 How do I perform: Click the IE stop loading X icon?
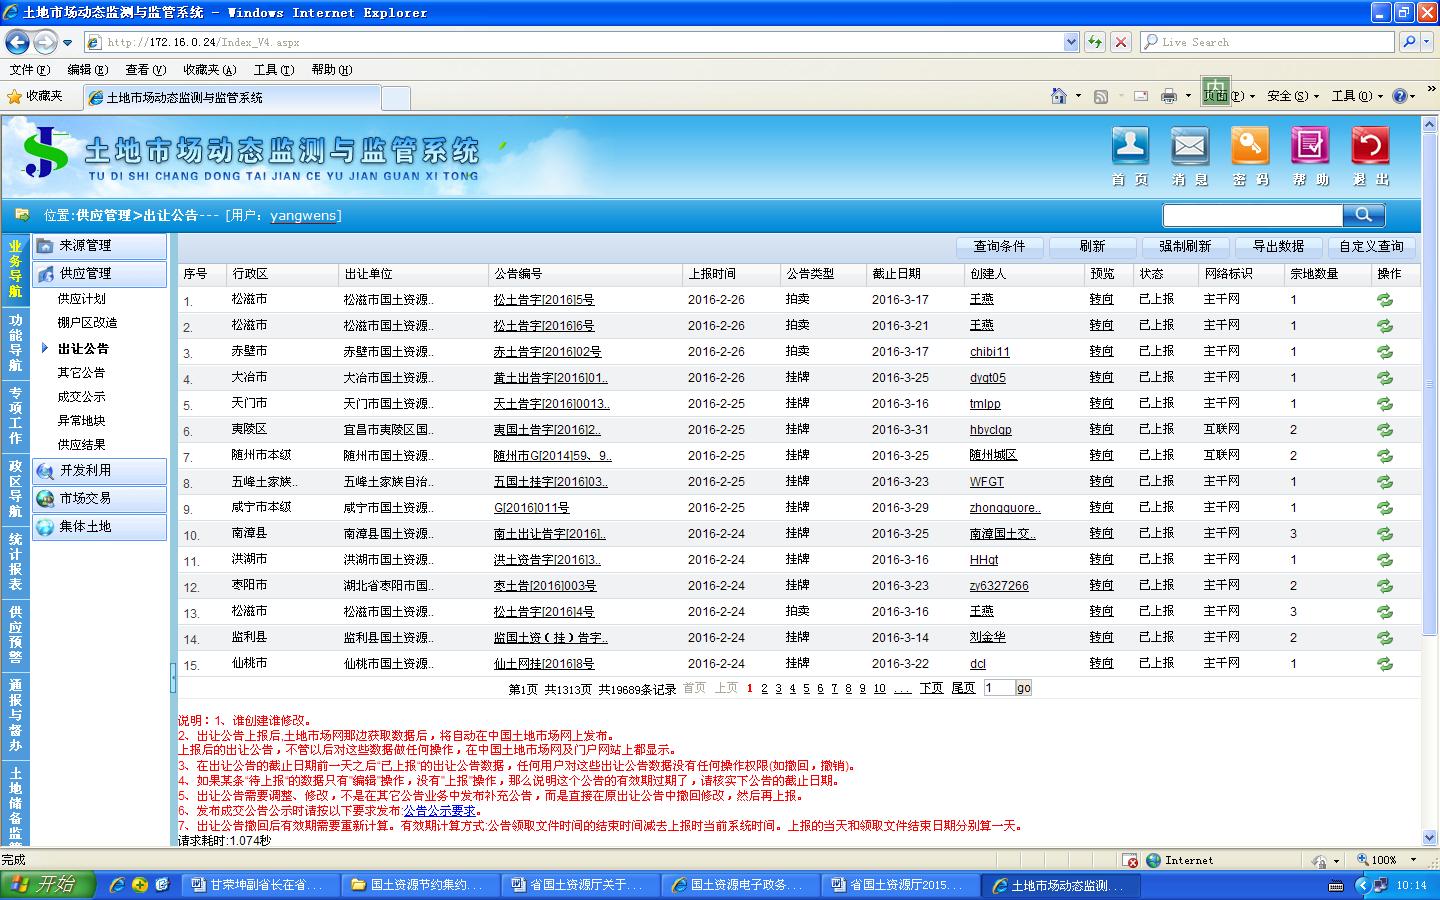(x=1121, y=42)
